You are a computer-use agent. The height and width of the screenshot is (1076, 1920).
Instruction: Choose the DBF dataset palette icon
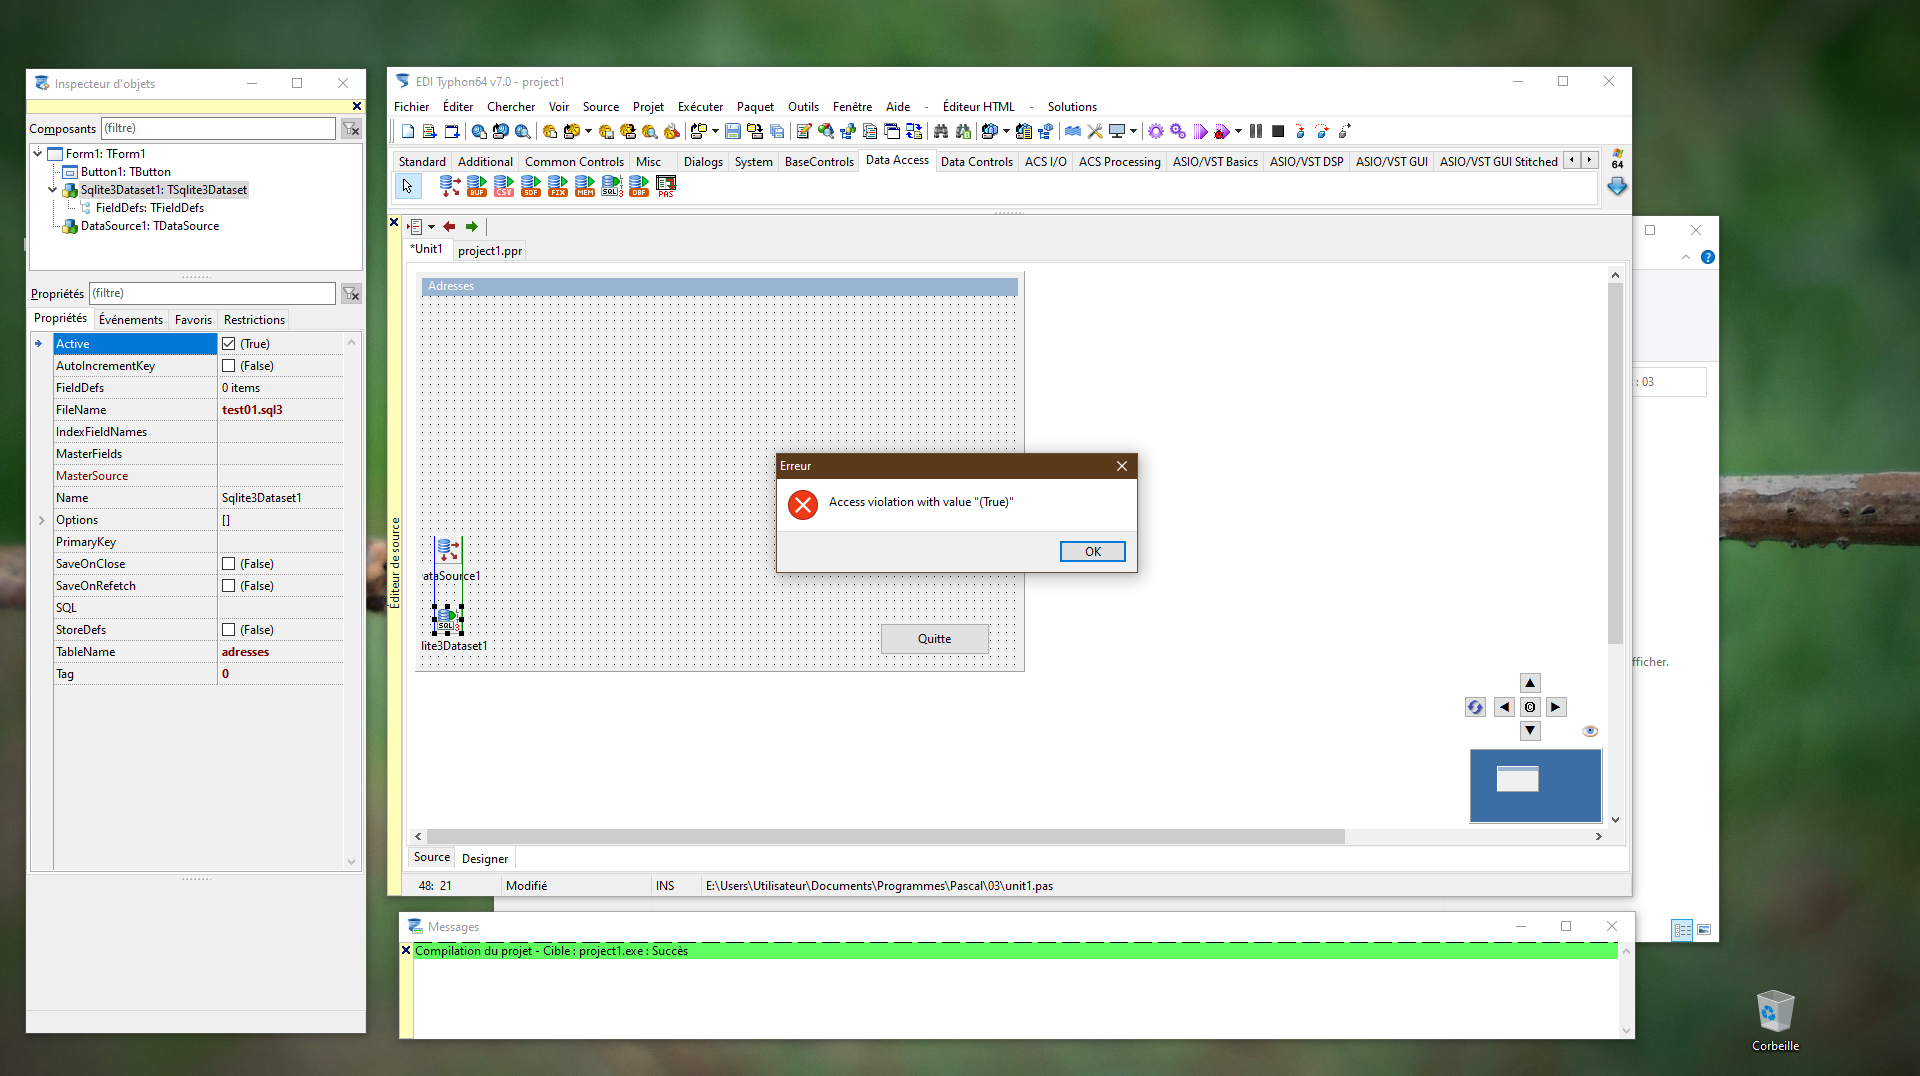638,186
